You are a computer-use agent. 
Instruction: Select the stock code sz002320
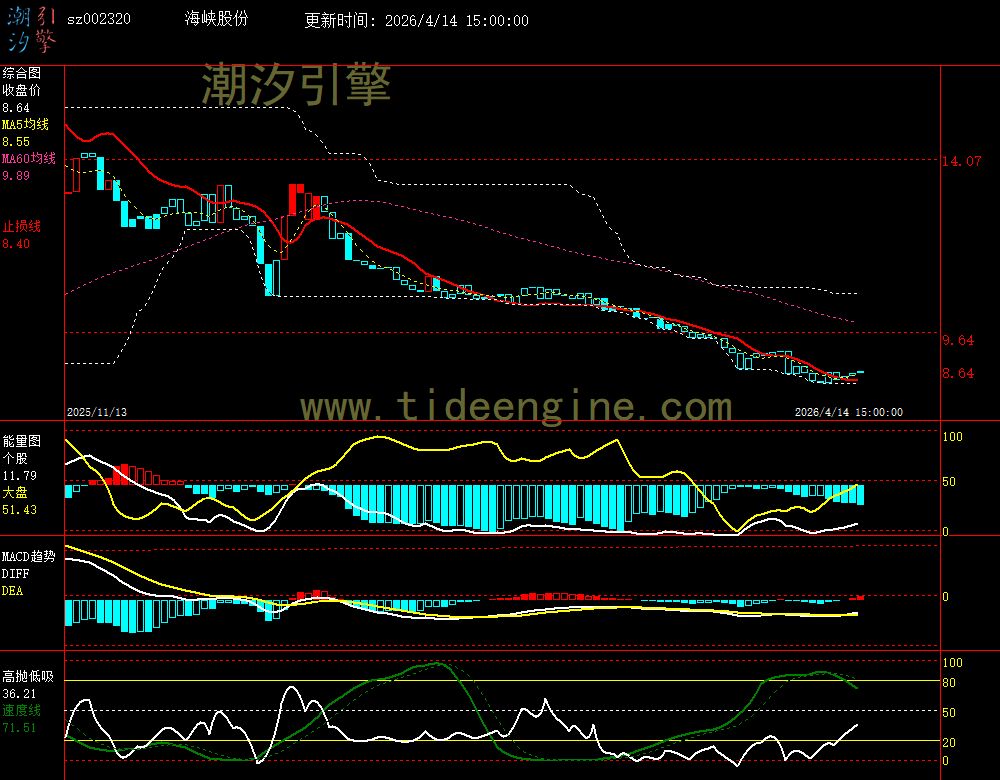(x=98, y=20)
